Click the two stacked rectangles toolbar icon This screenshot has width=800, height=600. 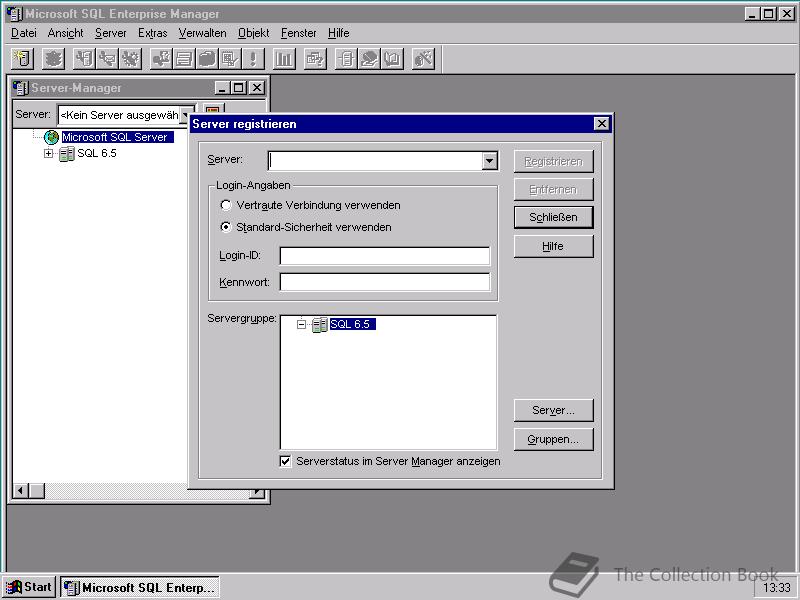[x=184, y=59]
